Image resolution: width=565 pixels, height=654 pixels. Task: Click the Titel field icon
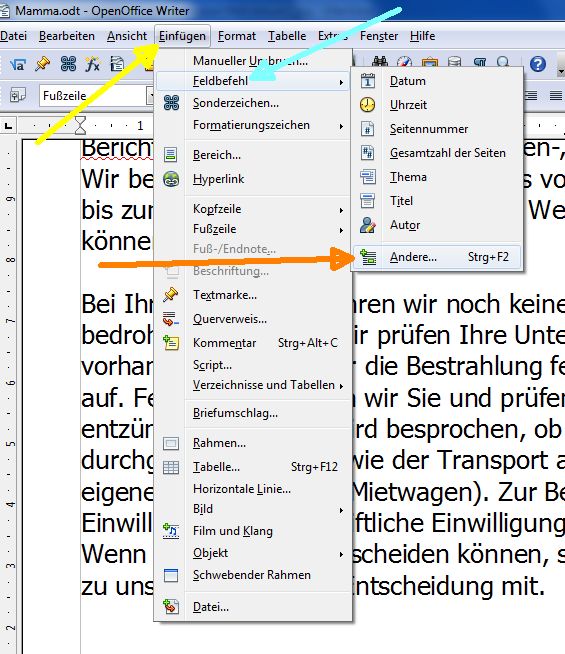coord(367,201)
